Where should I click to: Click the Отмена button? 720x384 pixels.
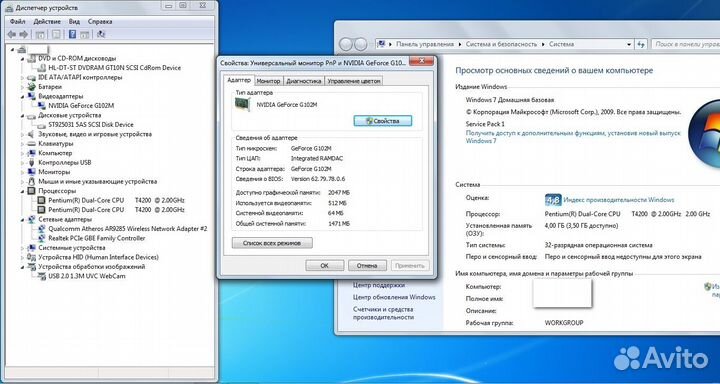tap(367, 265)
